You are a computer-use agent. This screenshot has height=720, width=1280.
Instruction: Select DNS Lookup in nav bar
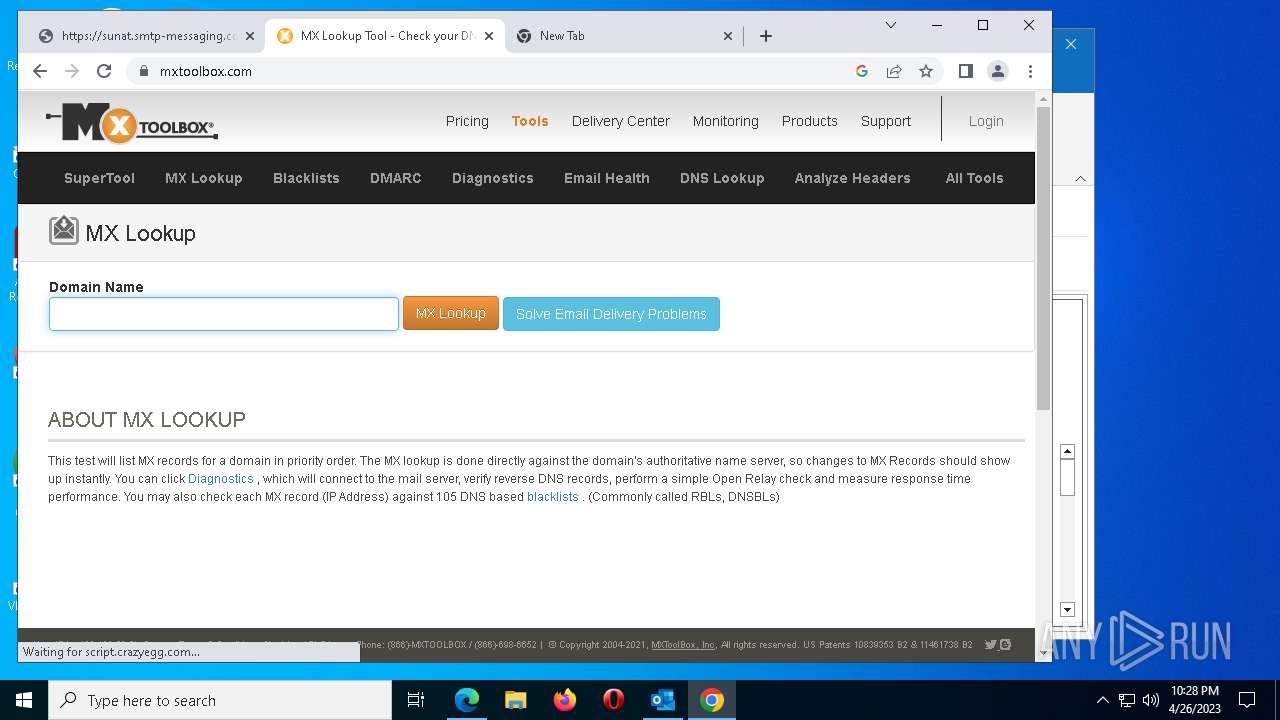(x=722, y=178)
